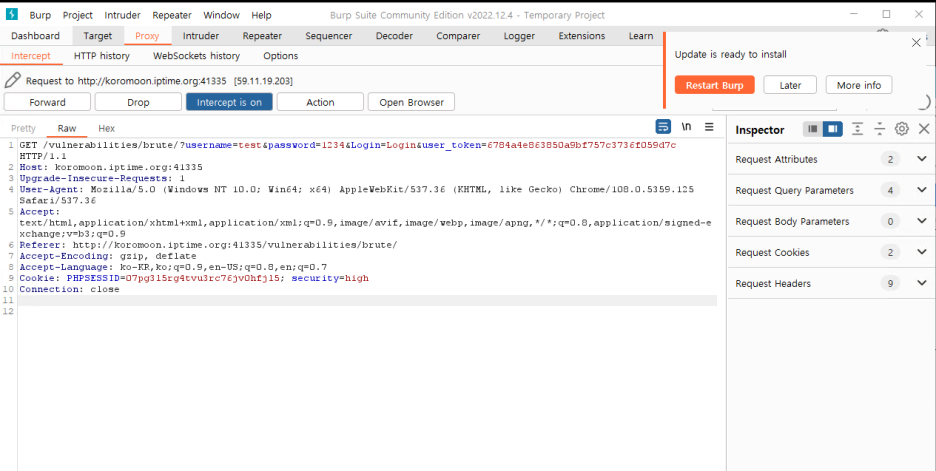This screenshot has height=471, width=936.
Task: Expand Request Headers section
Action: [922, 283]
